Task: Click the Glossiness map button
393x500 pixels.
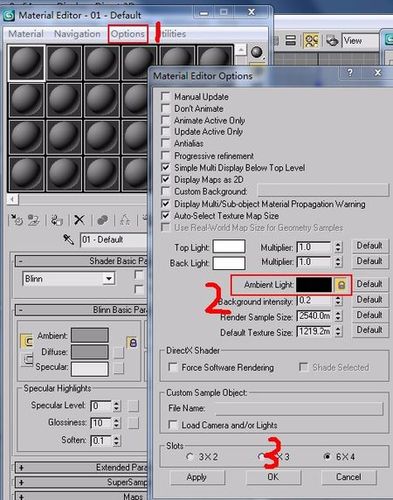Action: point(133,423)
